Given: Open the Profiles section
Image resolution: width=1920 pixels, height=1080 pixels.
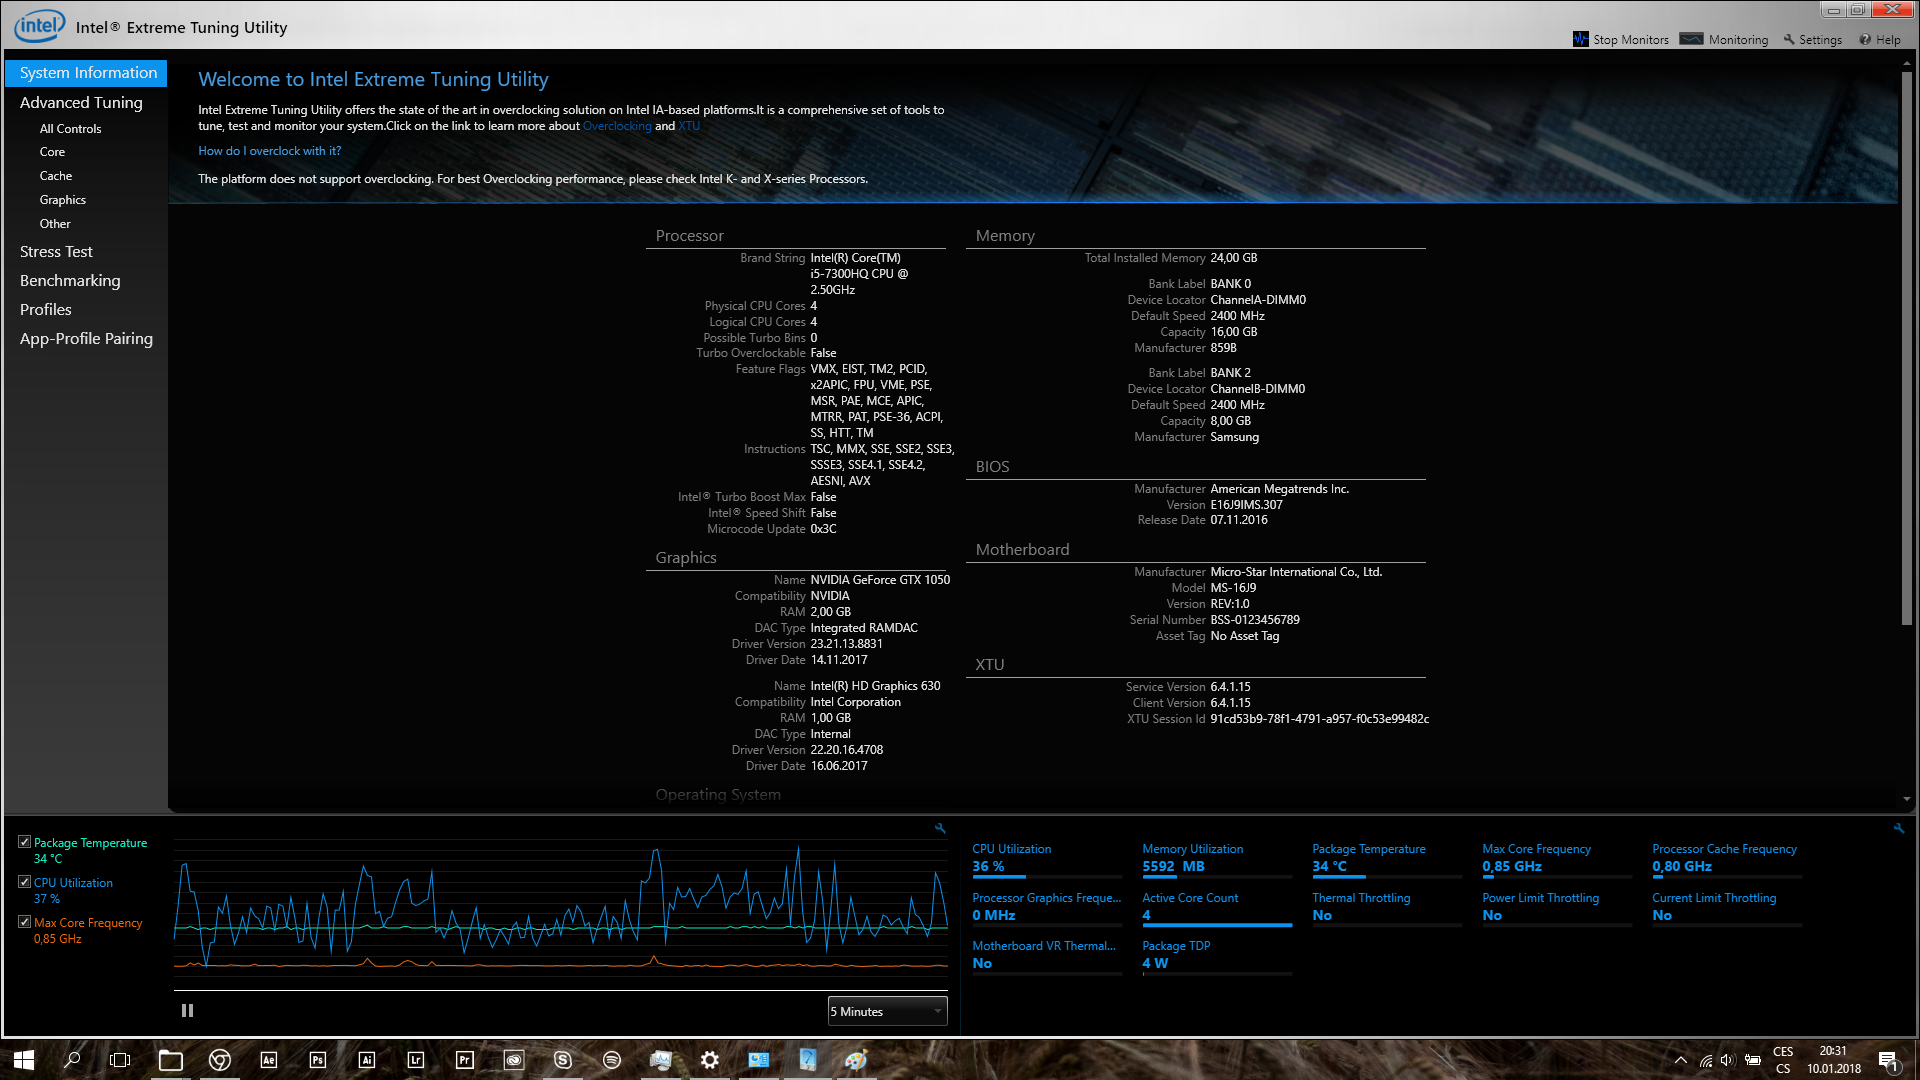Looking at the screenshot, I should click(x=46, y=310).
